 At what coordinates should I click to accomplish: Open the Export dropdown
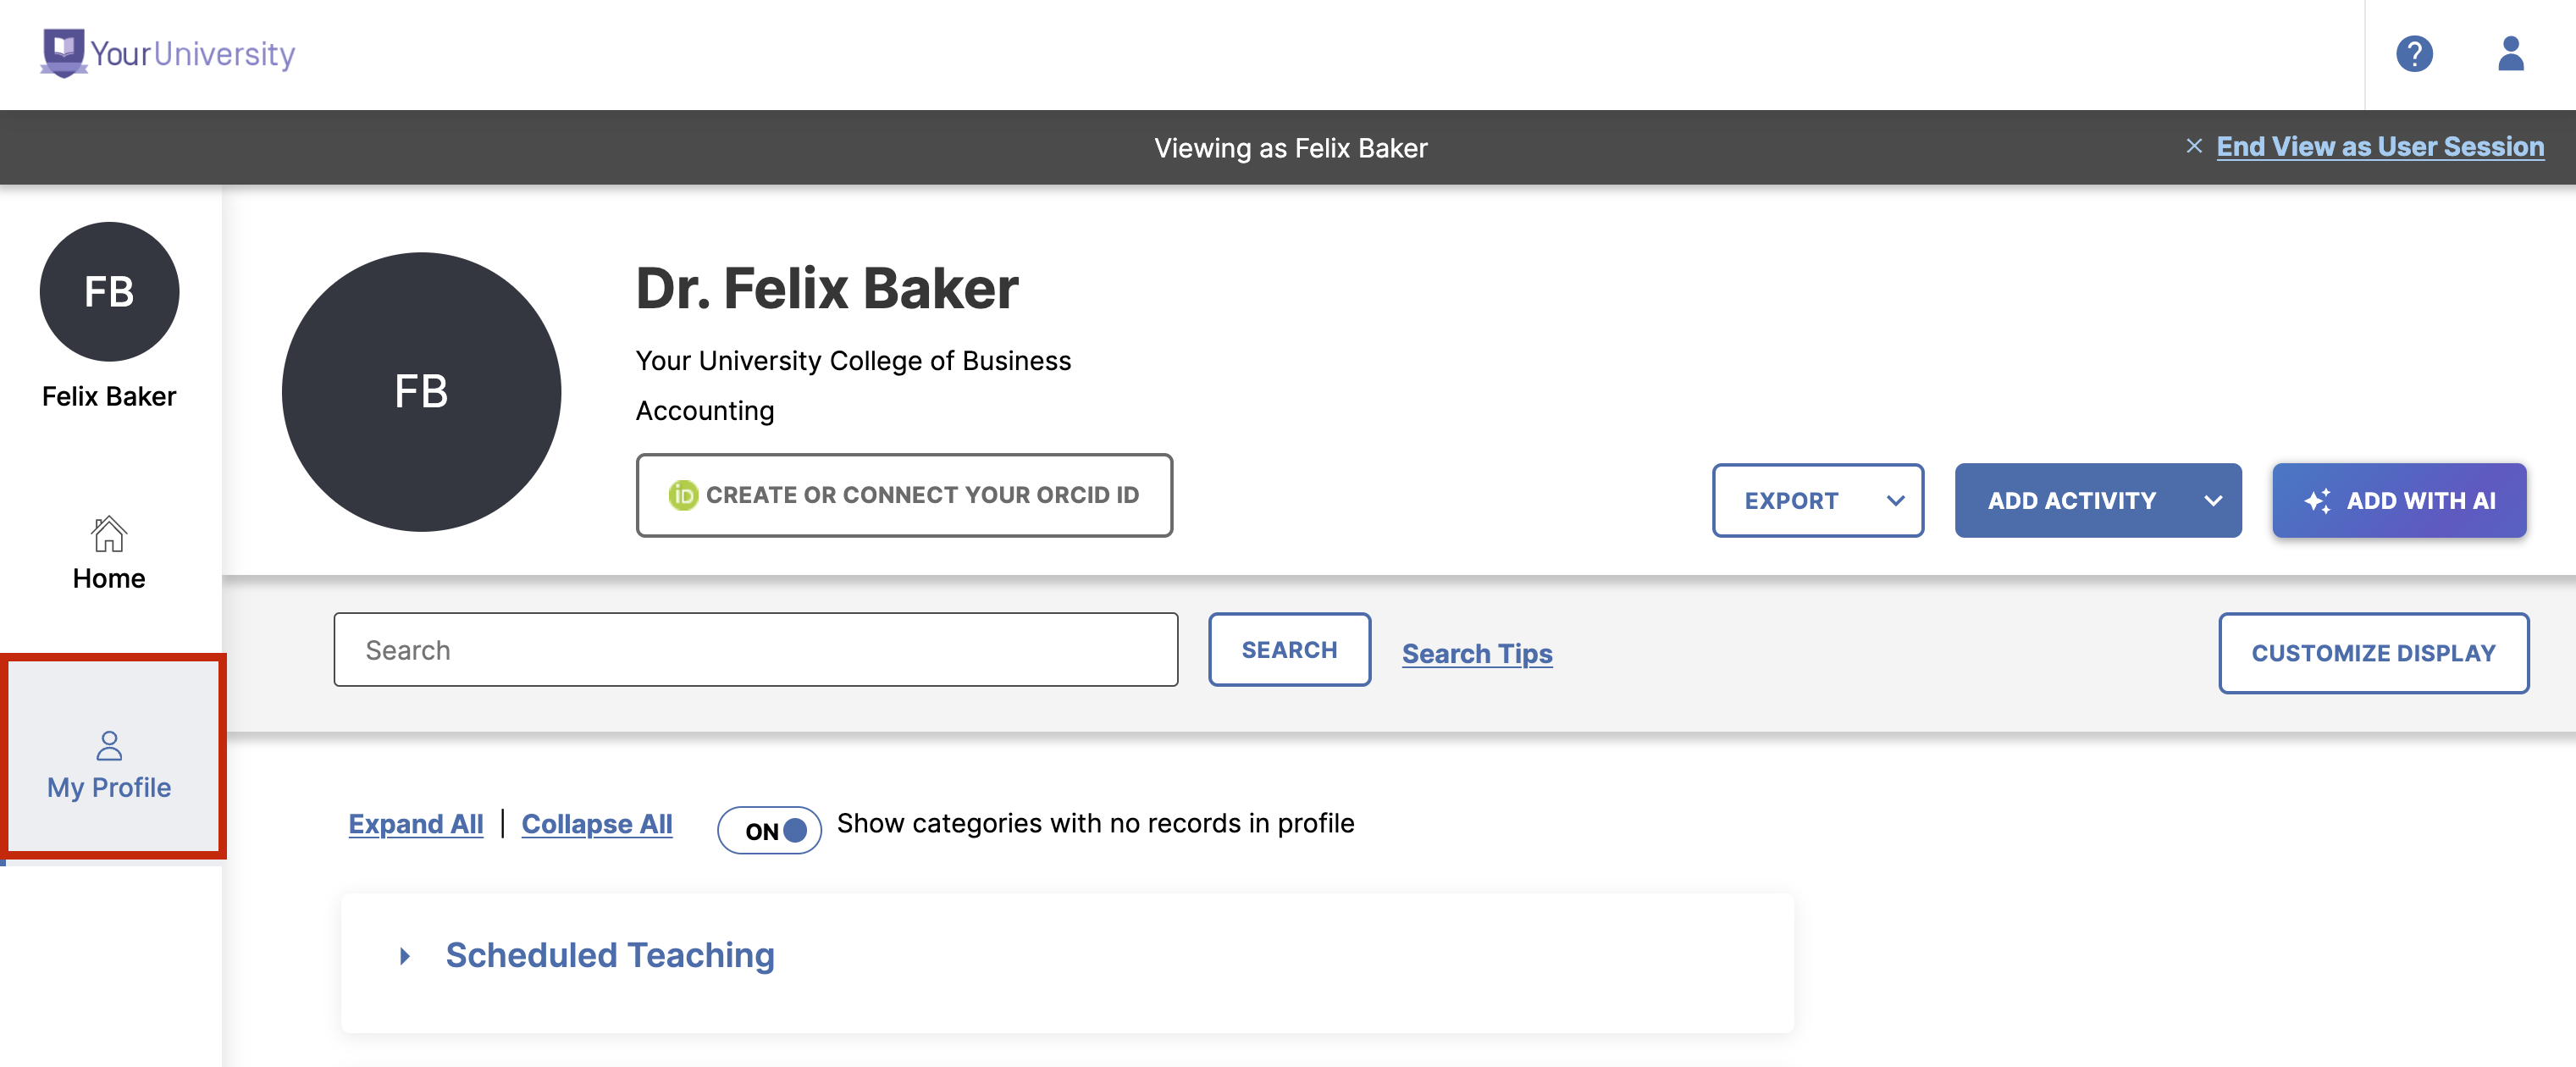1817,500
